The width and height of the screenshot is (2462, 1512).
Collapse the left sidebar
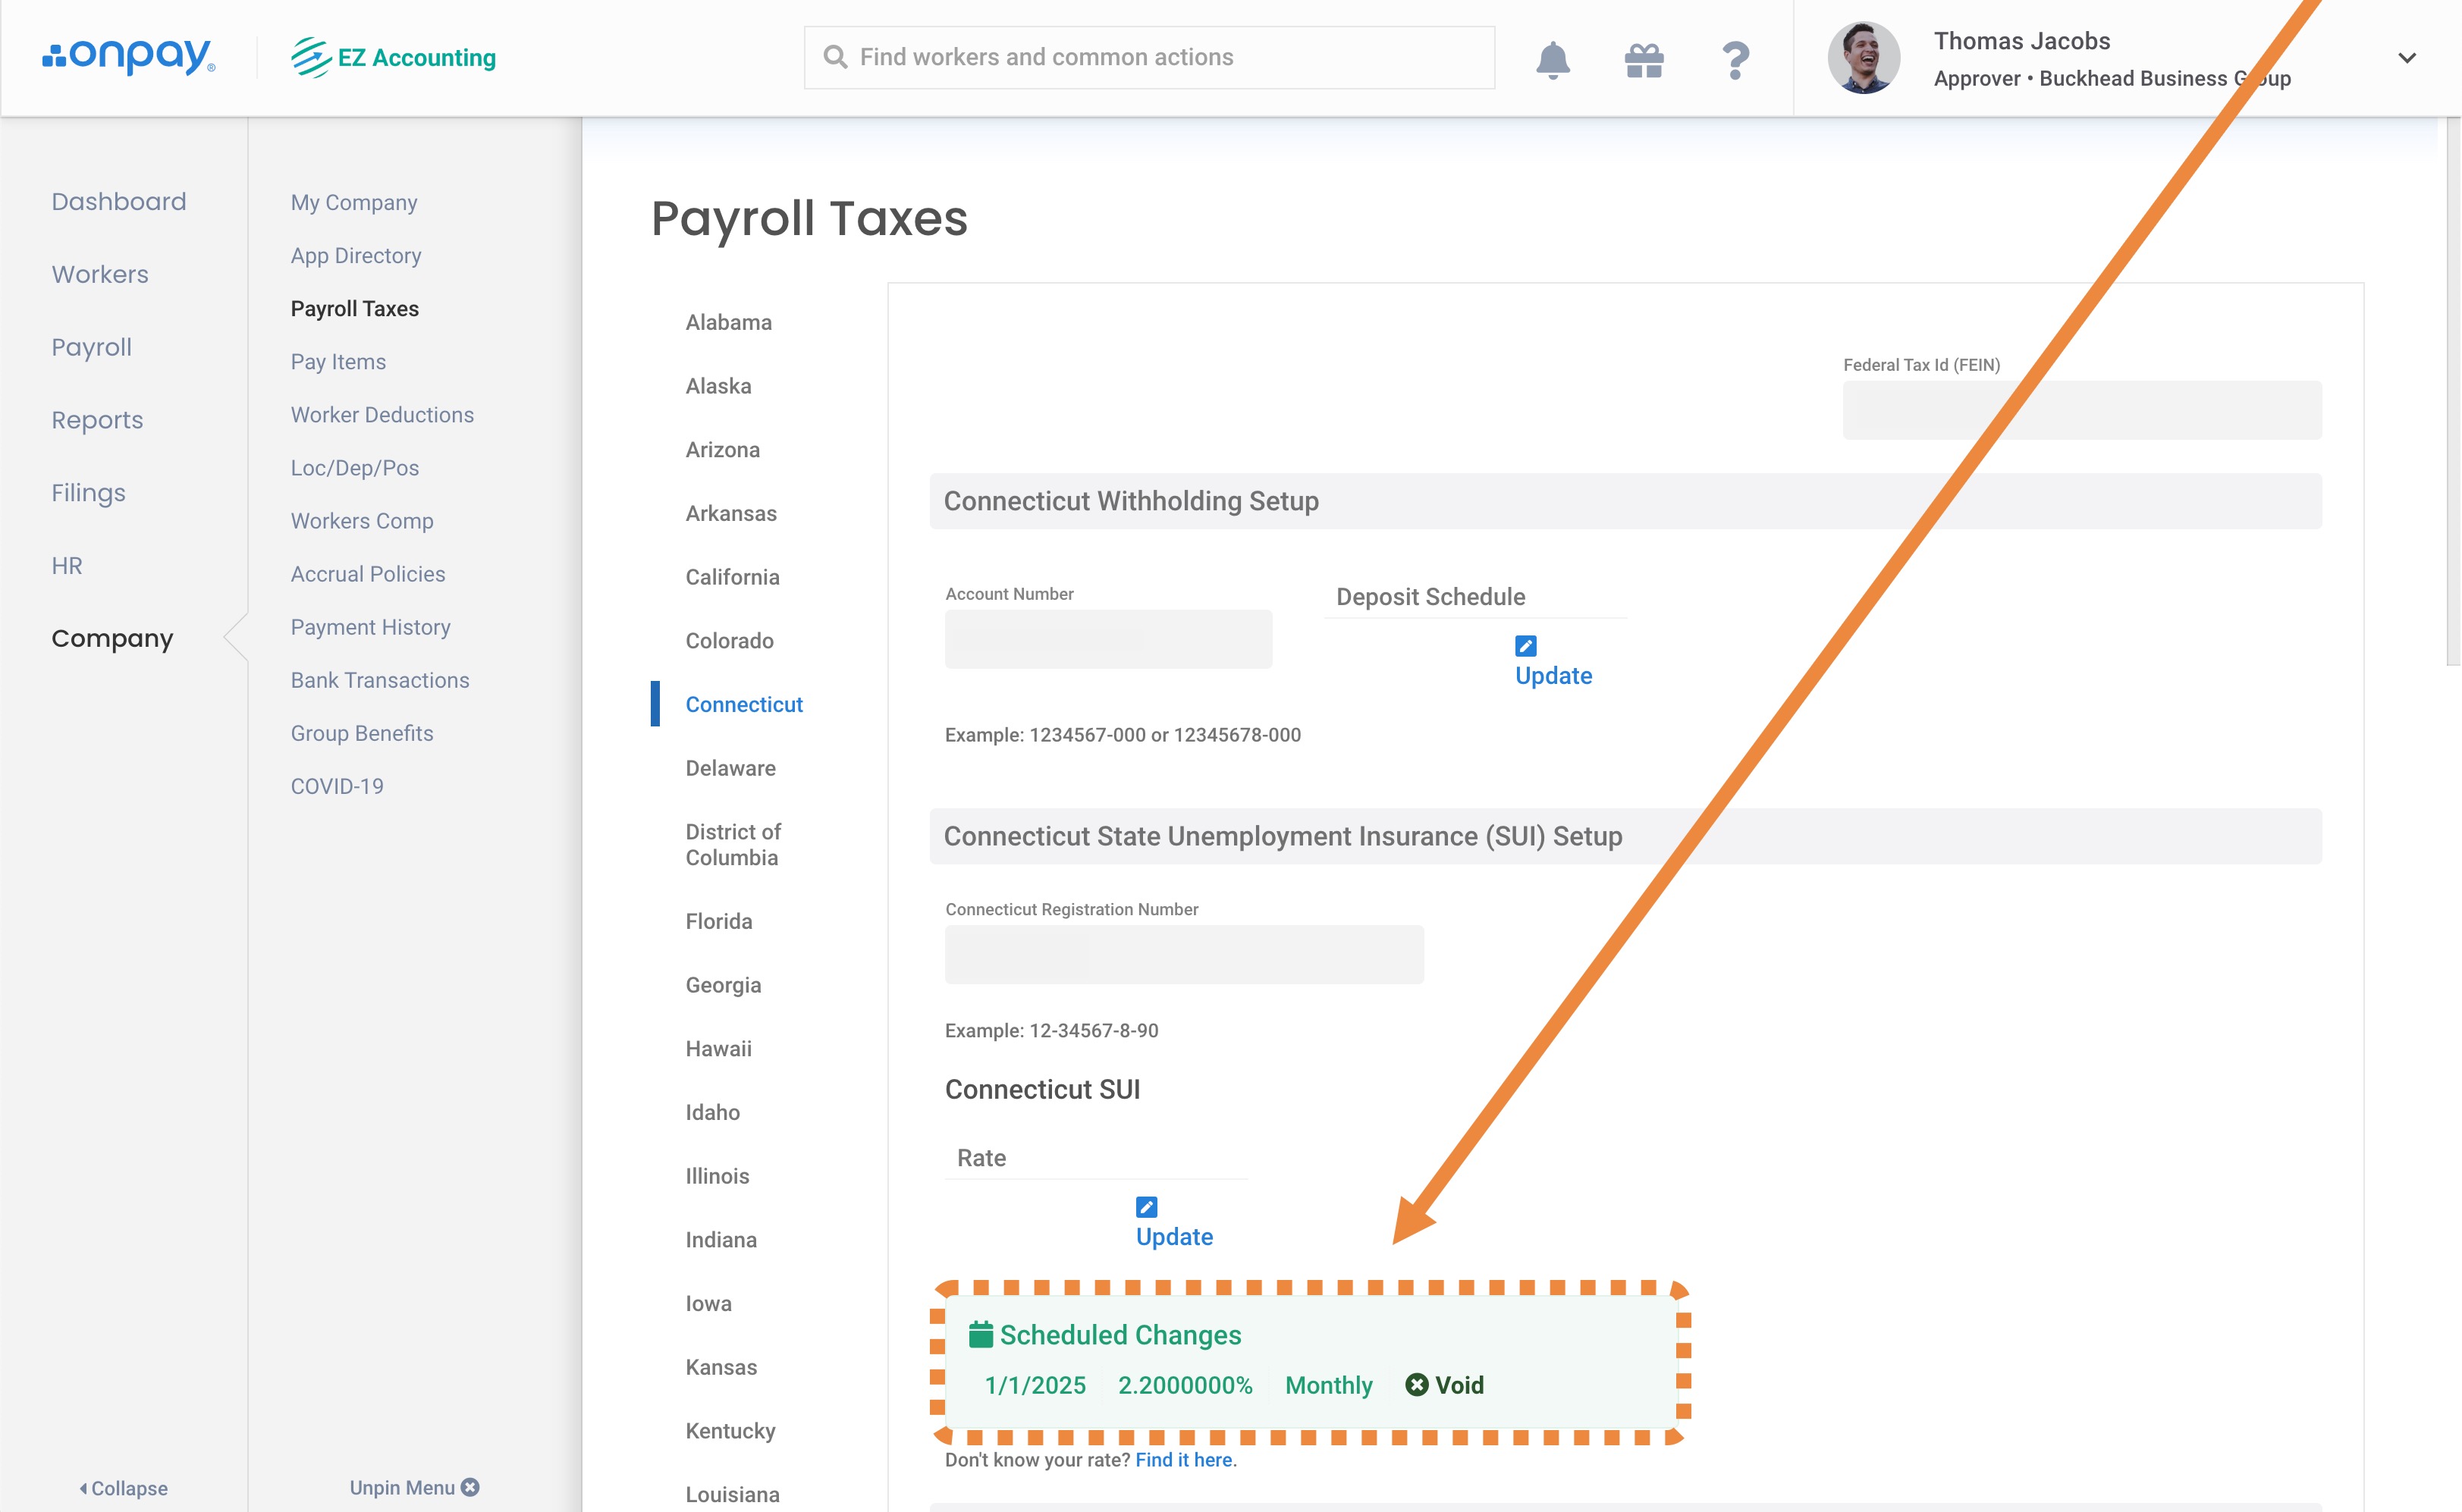coord(123,1488)
